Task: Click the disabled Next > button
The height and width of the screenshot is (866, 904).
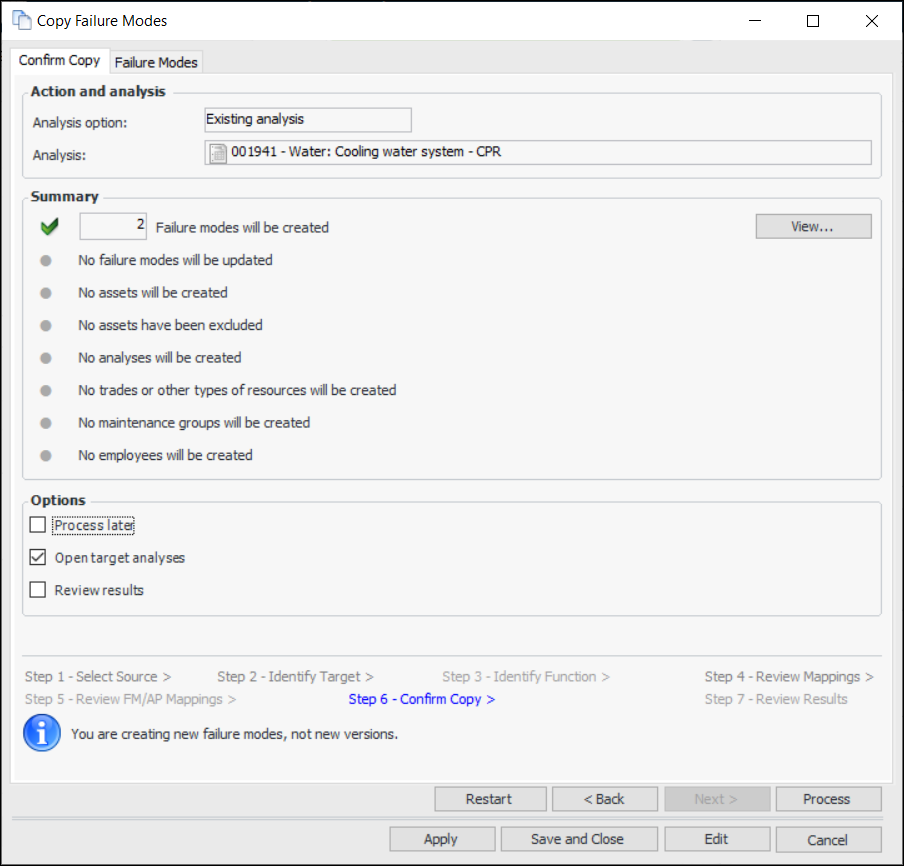Action: (x=717, y=799)
